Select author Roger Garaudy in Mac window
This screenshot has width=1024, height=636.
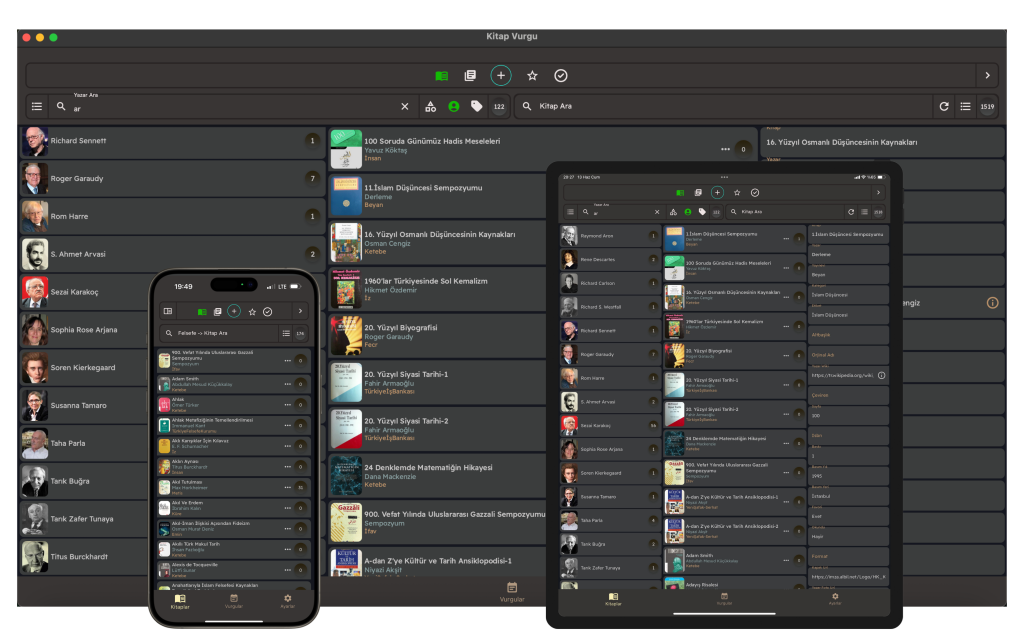[x=172, y=179]
